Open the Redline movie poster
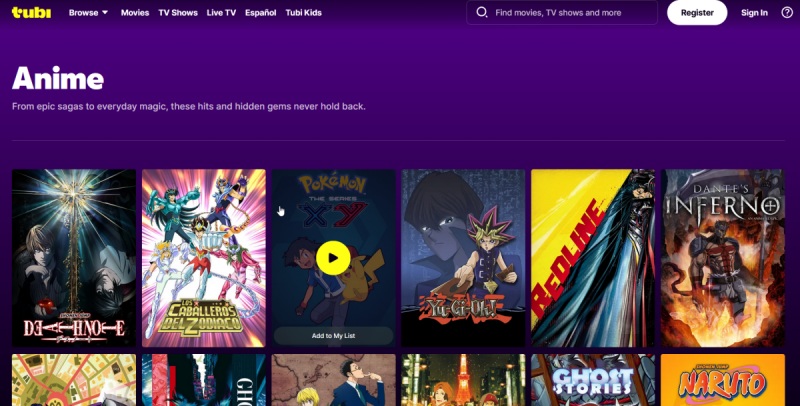 click(593, 258)
